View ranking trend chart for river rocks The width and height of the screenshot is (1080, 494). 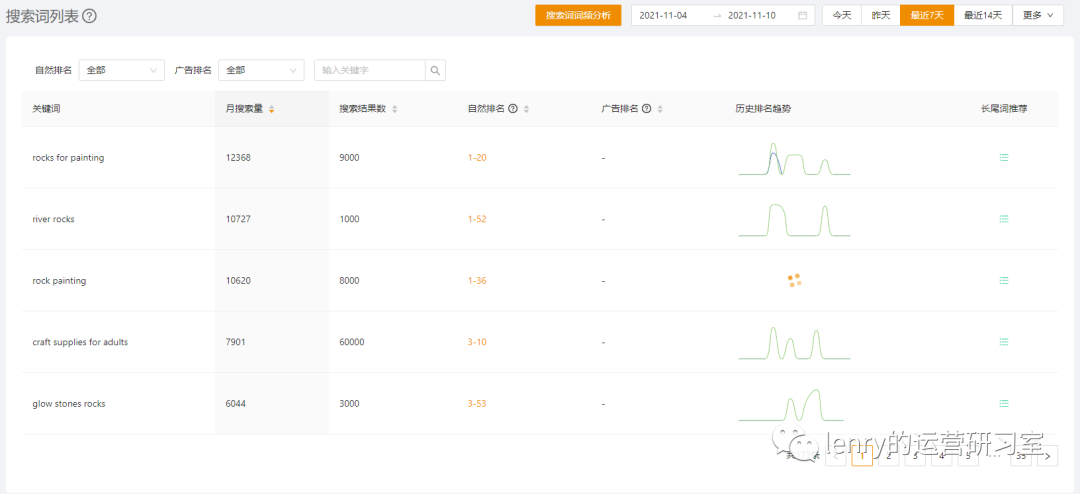[x=794, y=220]
